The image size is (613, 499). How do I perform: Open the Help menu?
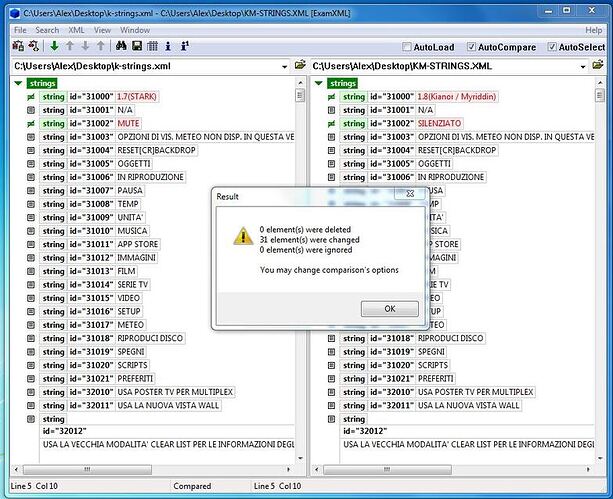coord(593,30)
